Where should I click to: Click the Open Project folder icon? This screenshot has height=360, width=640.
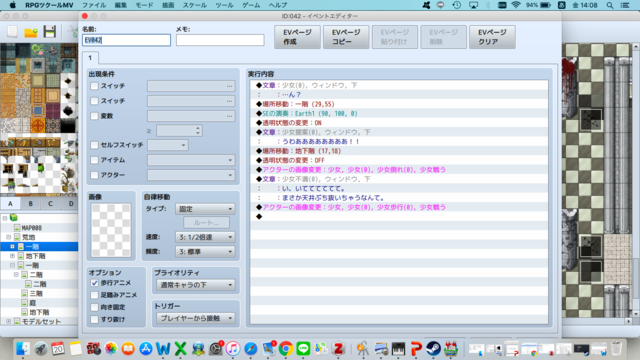31,32
